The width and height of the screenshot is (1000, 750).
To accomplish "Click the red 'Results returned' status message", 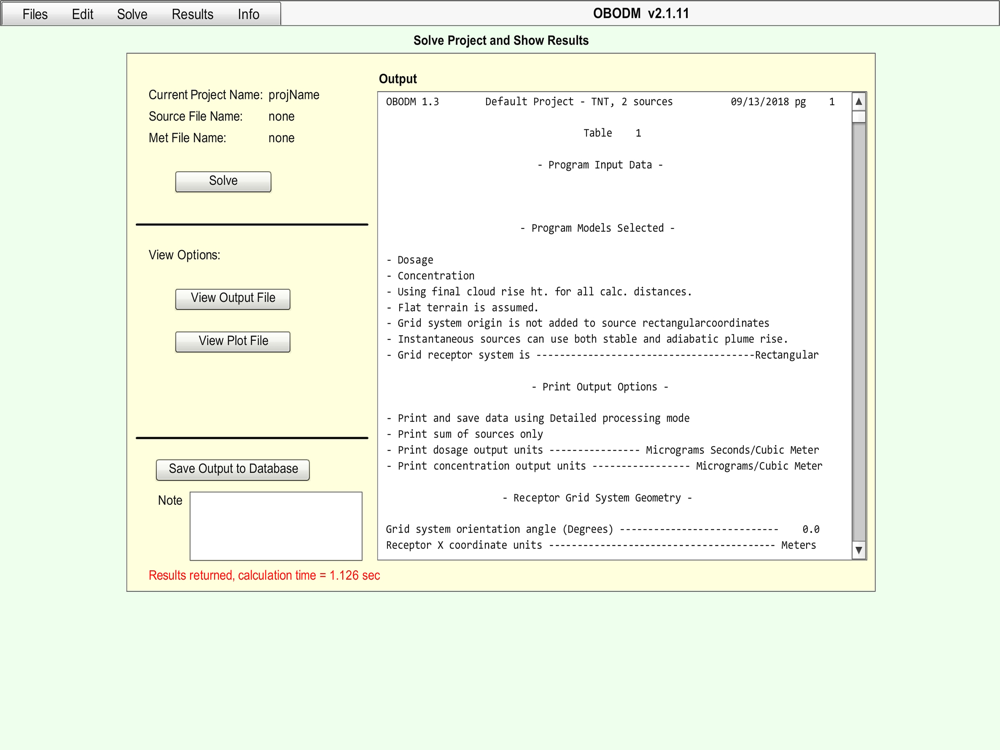I will click(x=264, y=576).
